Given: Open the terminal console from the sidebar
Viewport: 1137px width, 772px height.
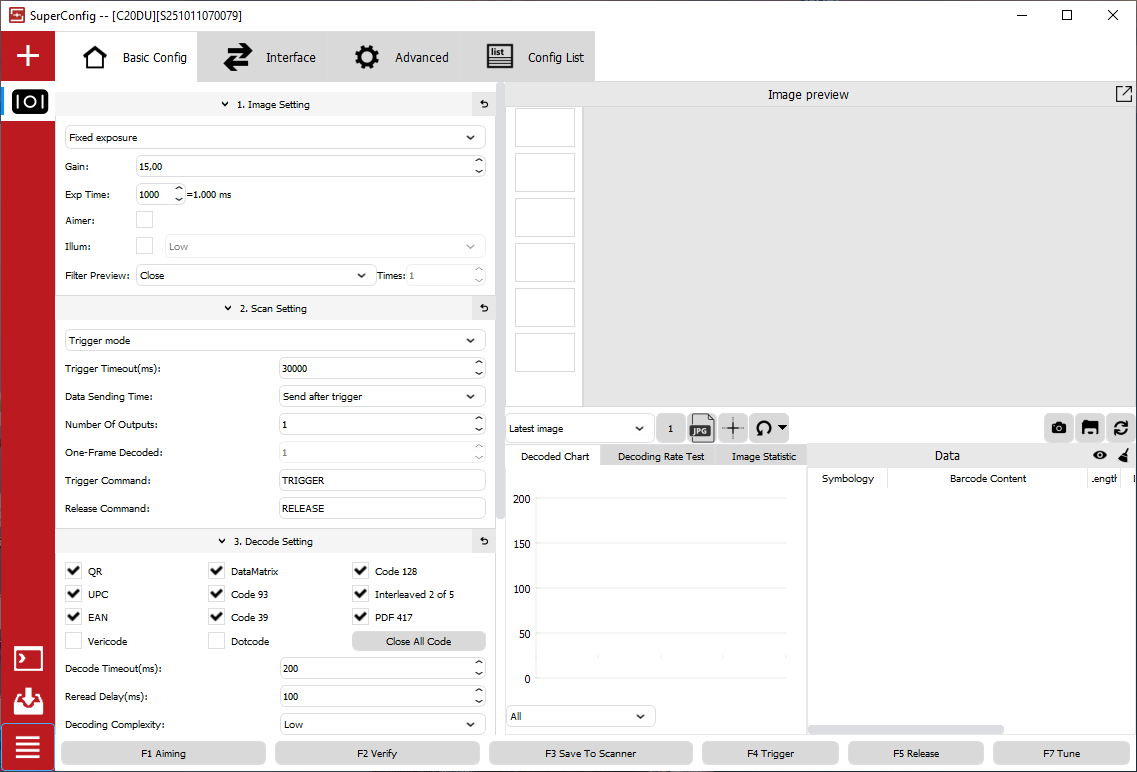Looking at the screenshot, I should click(x=28, y=659).
